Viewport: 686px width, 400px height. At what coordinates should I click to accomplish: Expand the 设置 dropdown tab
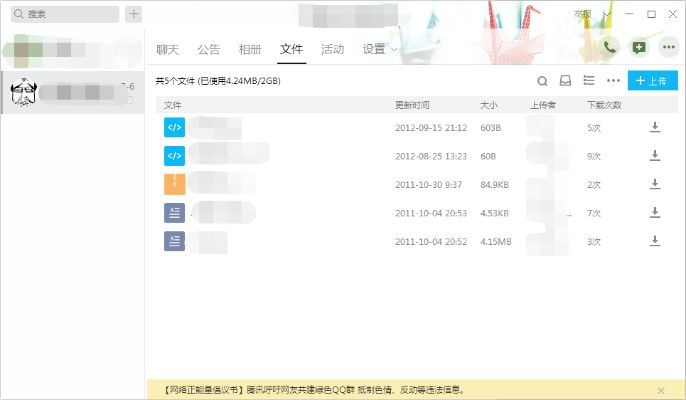click(380, 49)
